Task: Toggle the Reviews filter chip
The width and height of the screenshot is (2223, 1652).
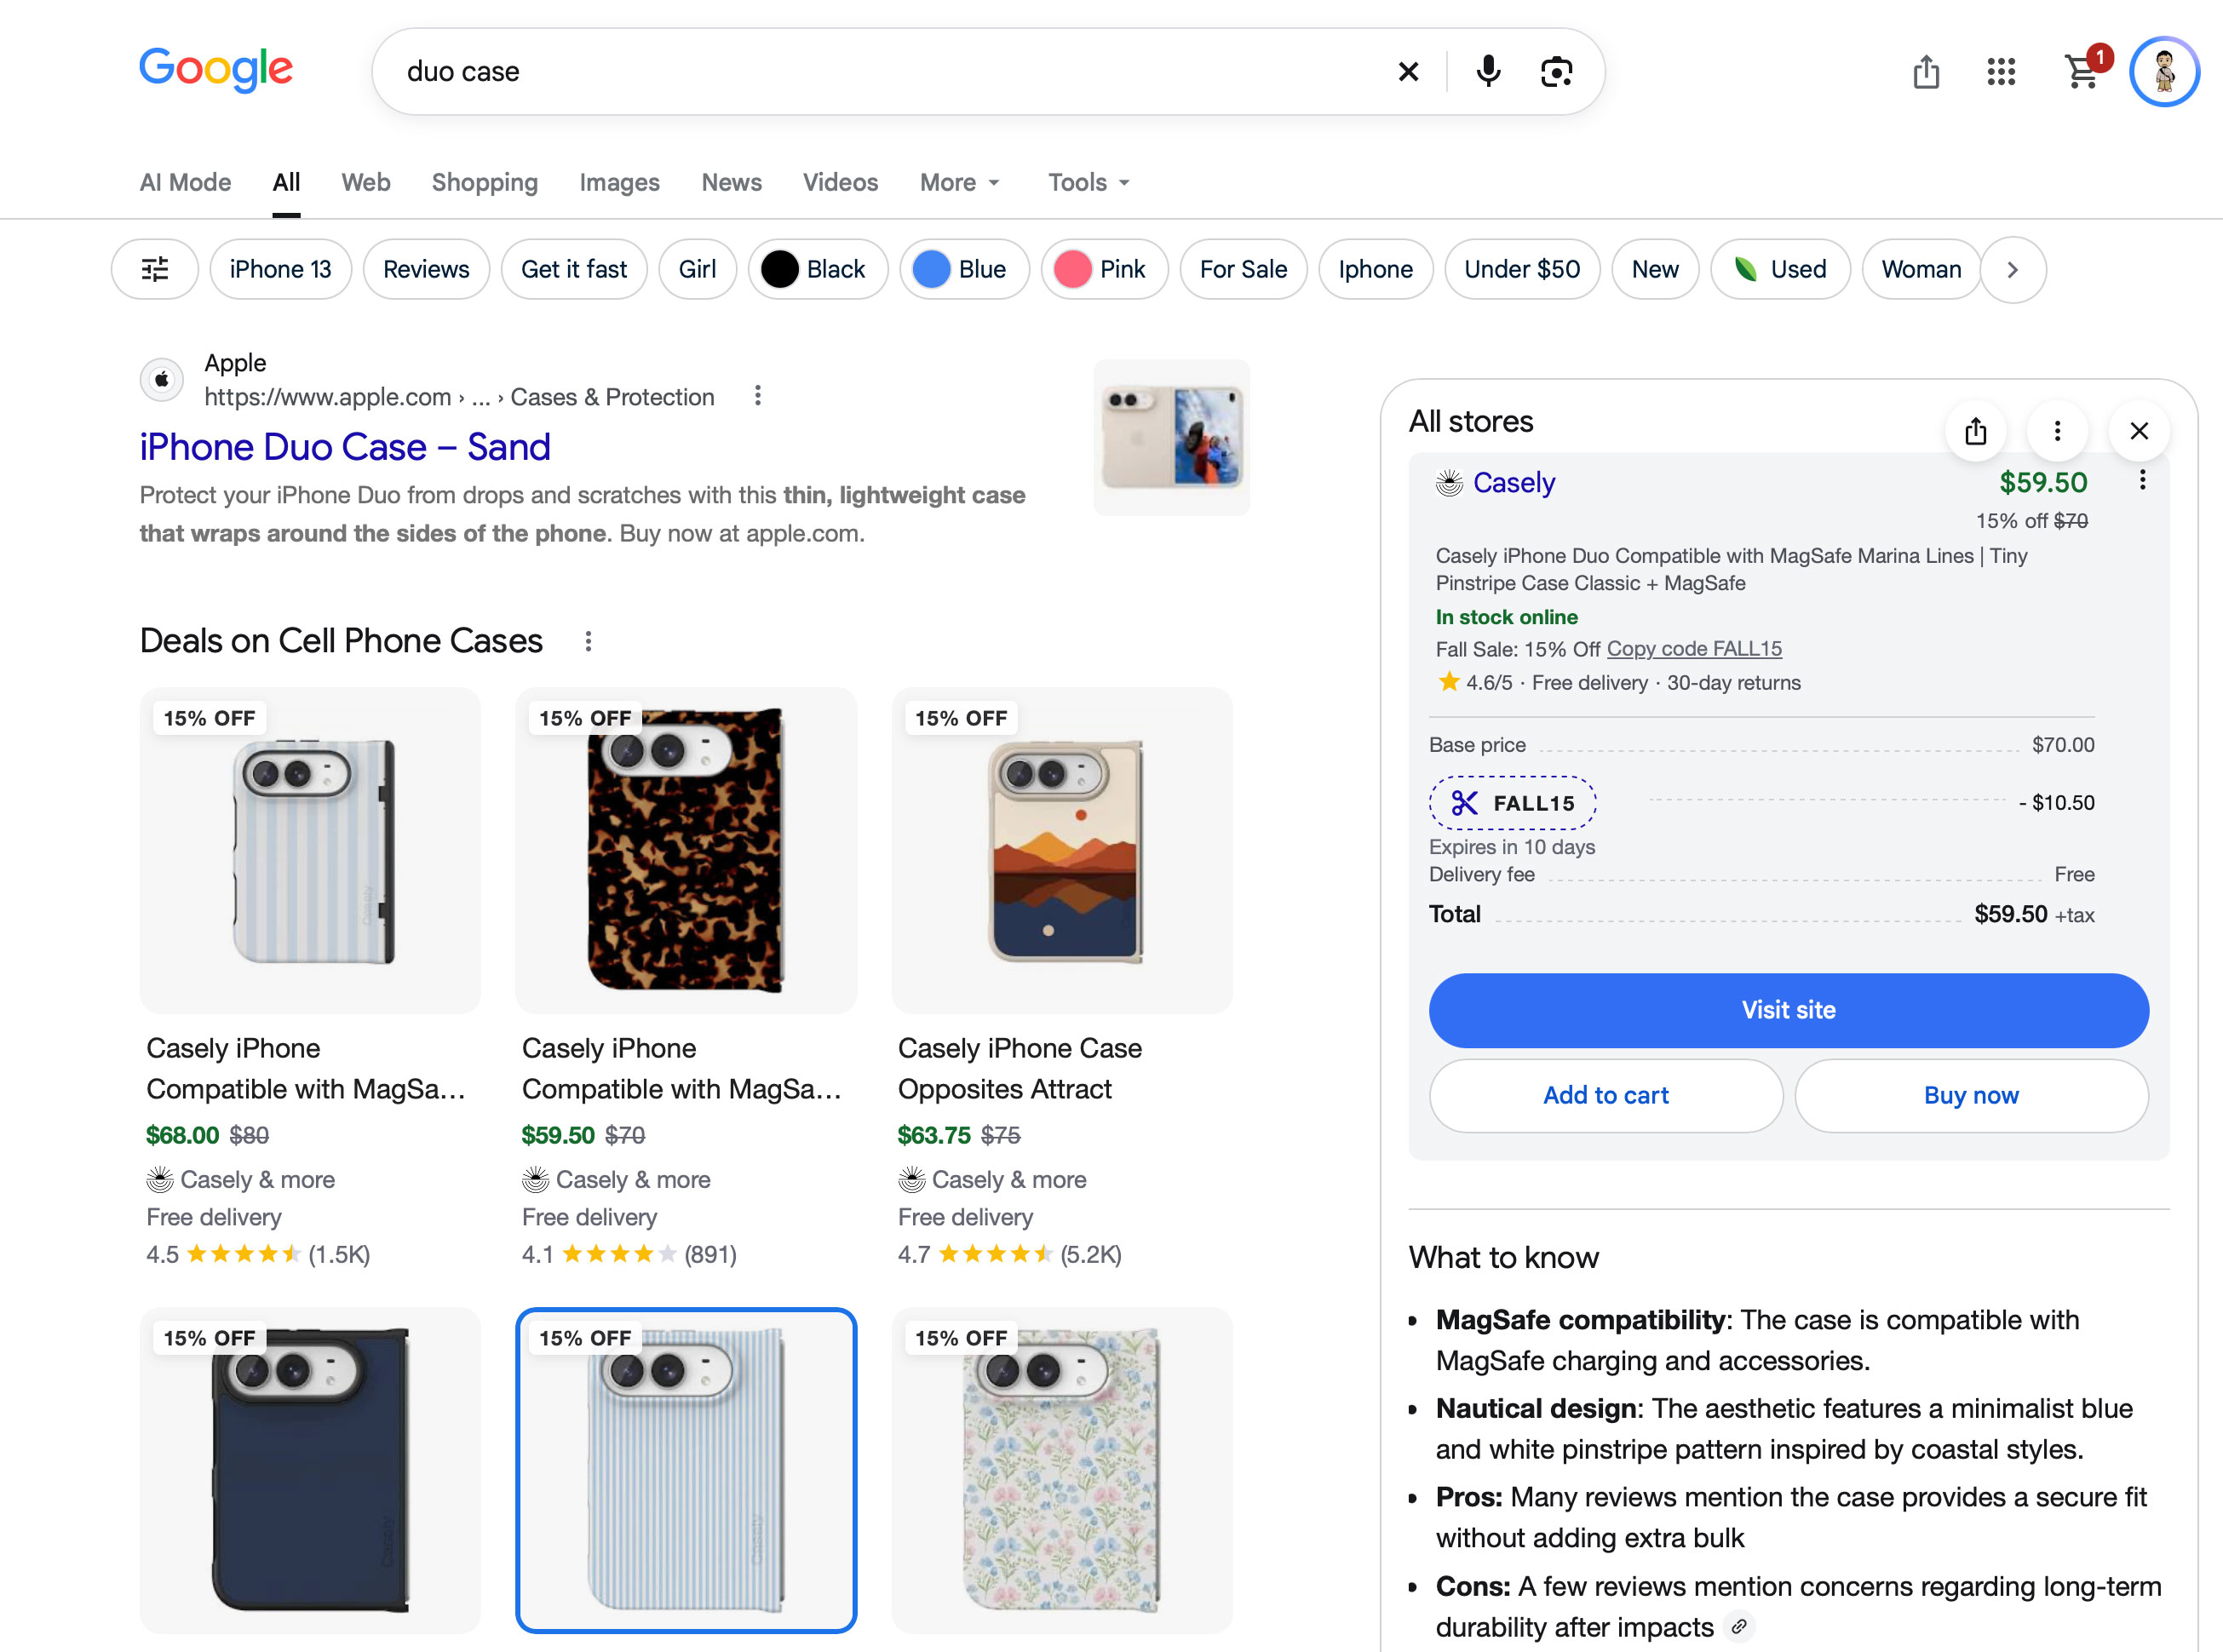Action: tap(426, 269)
